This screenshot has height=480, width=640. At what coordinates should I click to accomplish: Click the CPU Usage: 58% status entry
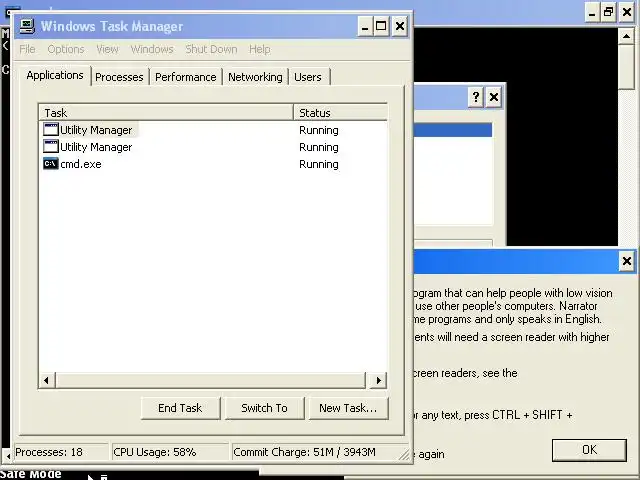coord(170,452)
